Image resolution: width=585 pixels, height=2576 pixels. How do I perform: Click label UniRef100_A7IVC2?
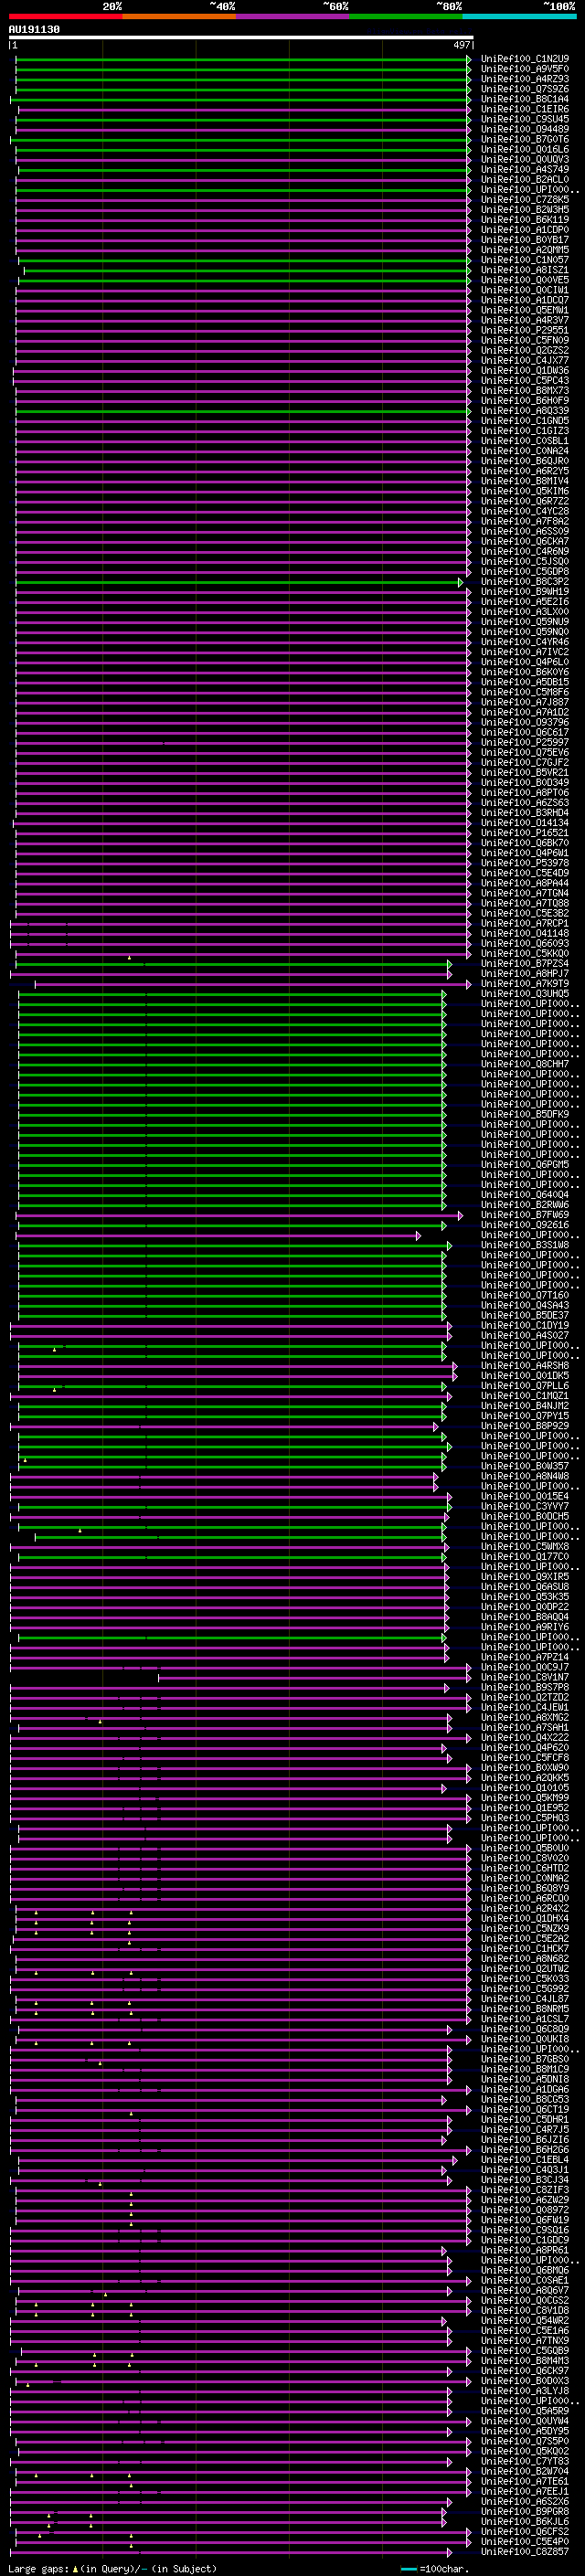coord(525,652)
